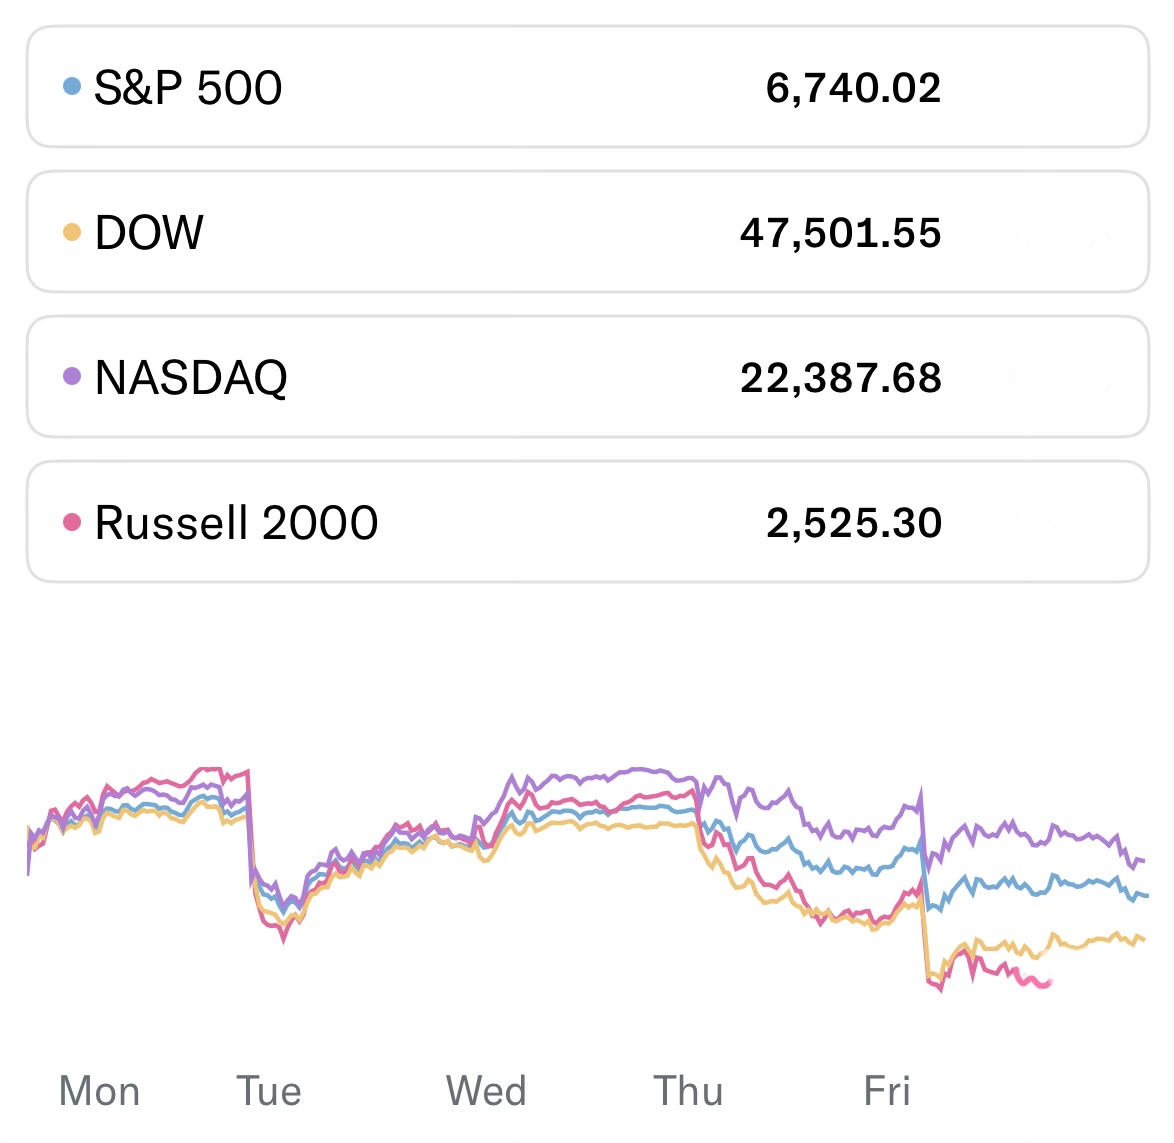Click the yellow dot beside DOW
The width and height of the screenshot is (1174, 1143).
(x=71, y=232)
